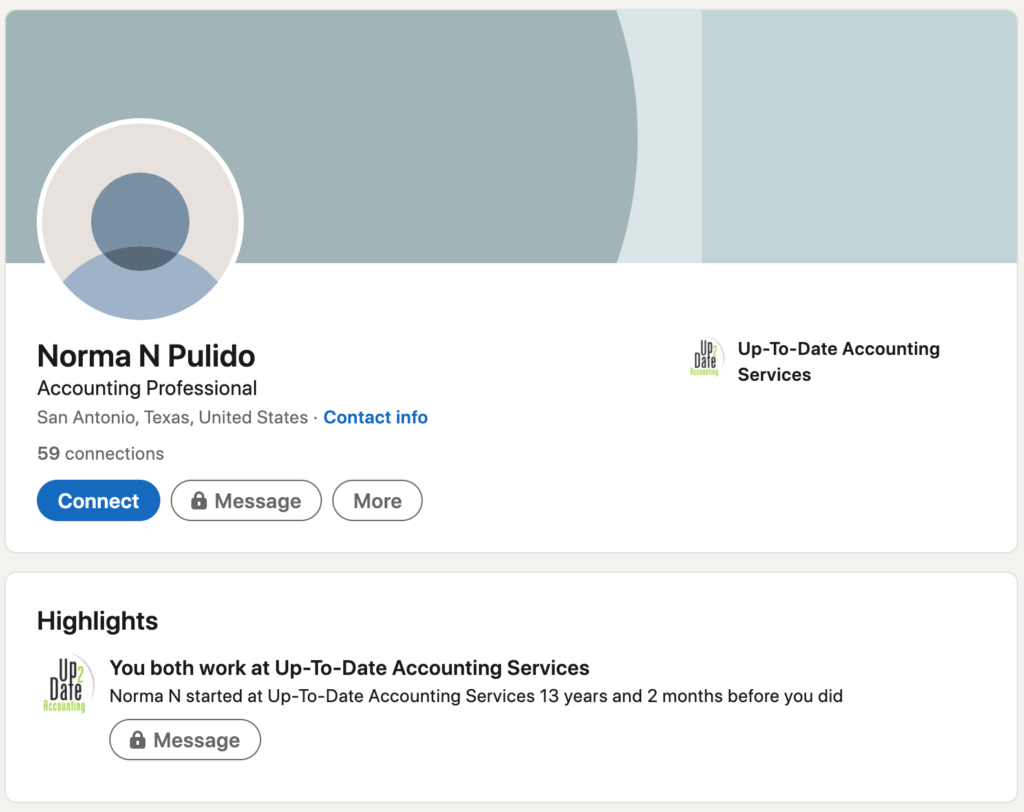Image resolution: width=1024 pixels, height=812 pixels.
Task: Click the San Antonio, Texas location text
Action: pos(172,417)
